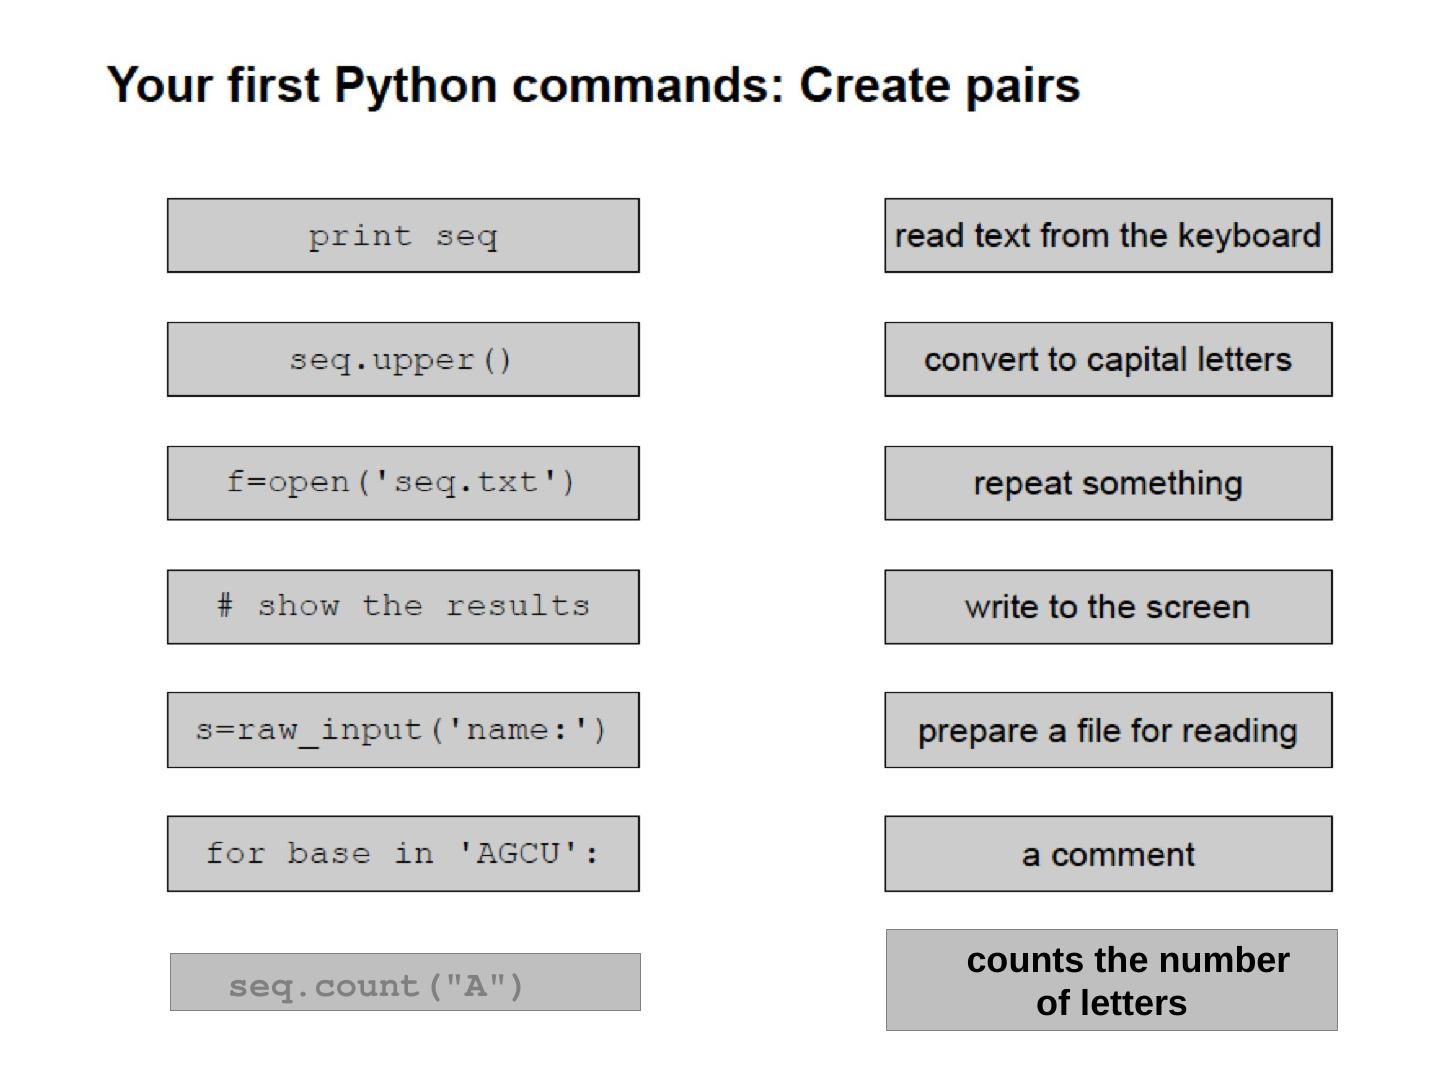The height and width of the screenshot is (1080, 1440).
Task: Click the slide title 'Your first Python commands'
Action: 593,85
